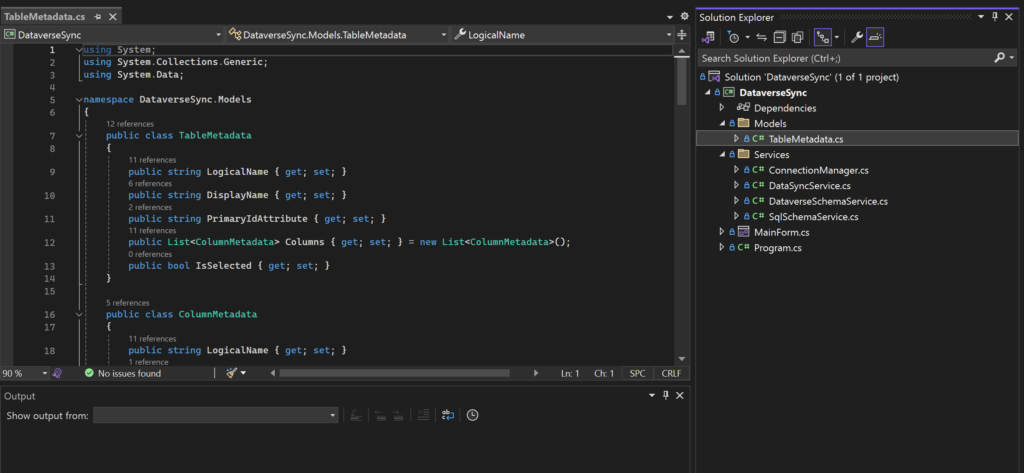Expand TableMetadata.cs in Solution Explorer

[x=737, y=139]
